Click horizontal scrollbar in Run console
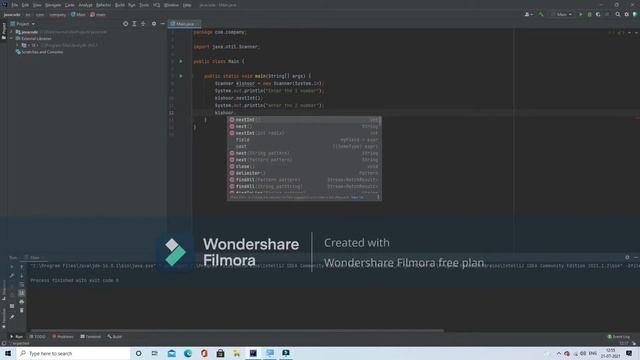Image resolution: width=640 pixels, height=360 pixels. (237, 330)
